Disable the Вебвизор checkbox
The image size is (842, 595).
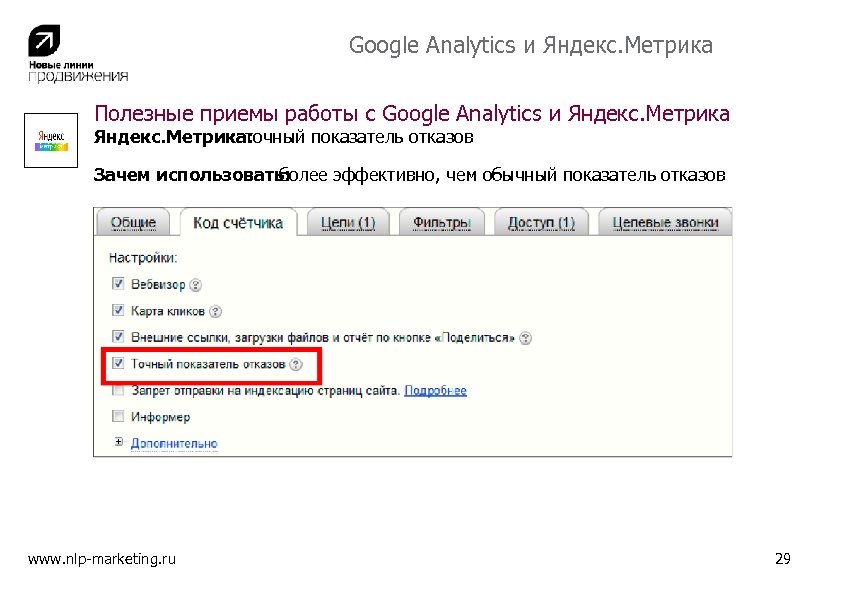(x=119, y=284)
